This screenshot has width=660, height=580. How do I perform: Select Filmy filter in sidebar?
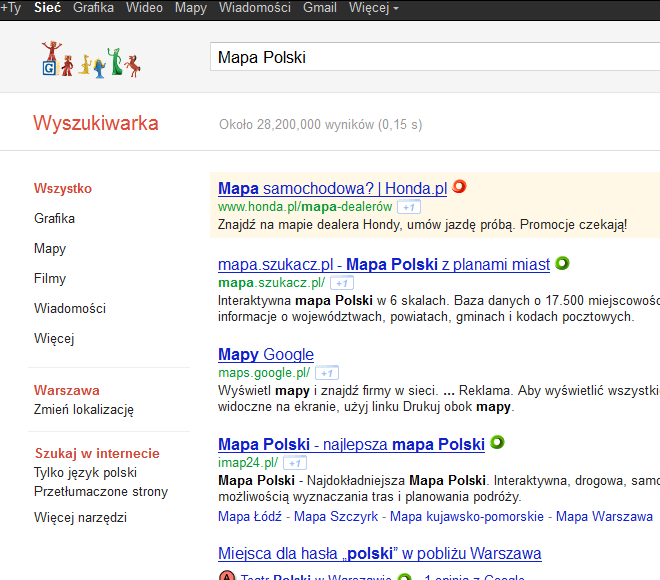50,279
